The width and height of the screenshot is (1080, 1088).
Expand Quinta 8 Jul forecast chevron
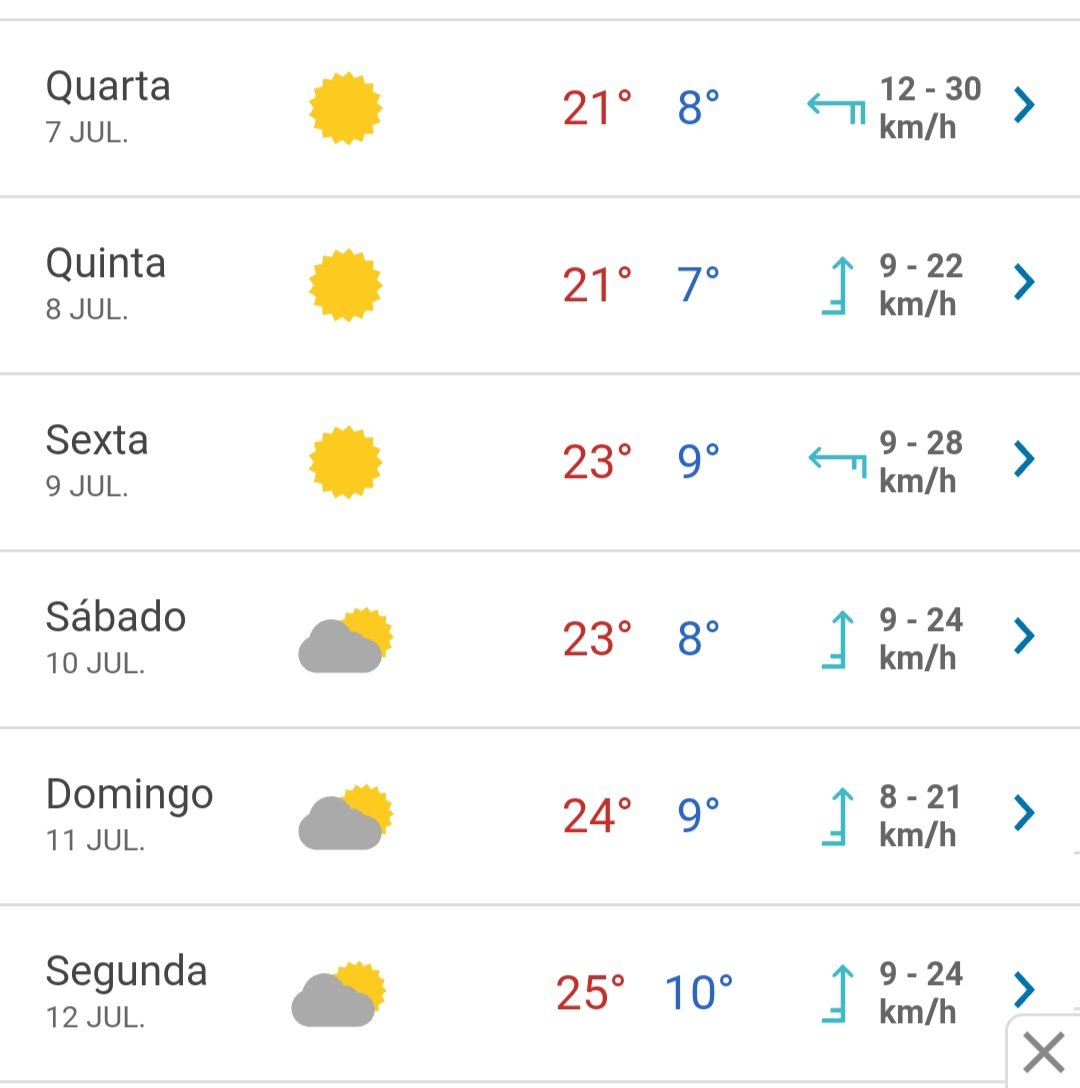click(x=1024, y=282)
